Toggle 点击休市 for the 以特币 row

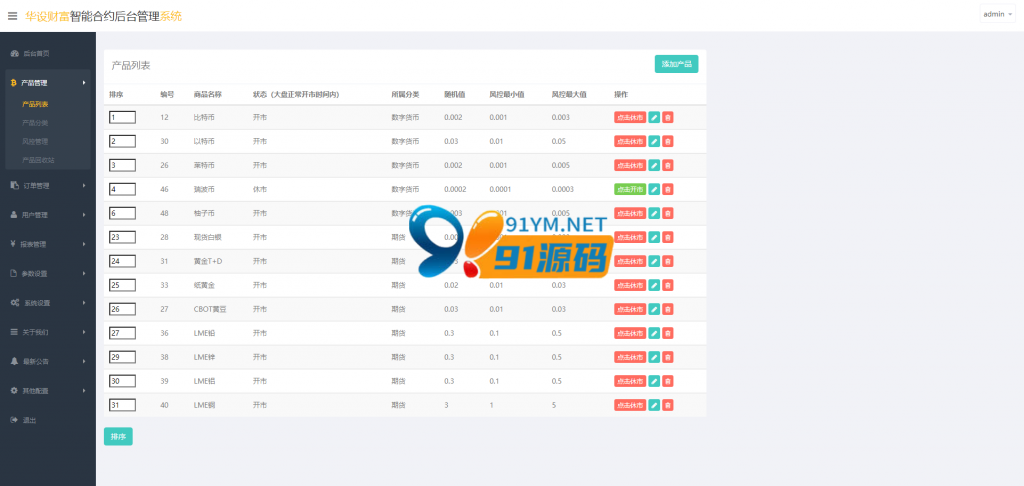(630, 141)
